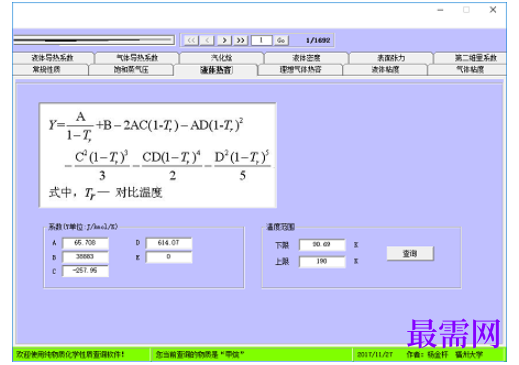Click the 2017/11/27 date in status bar
The width and height of the screenshot is (519, 365).
pos(375,354)
